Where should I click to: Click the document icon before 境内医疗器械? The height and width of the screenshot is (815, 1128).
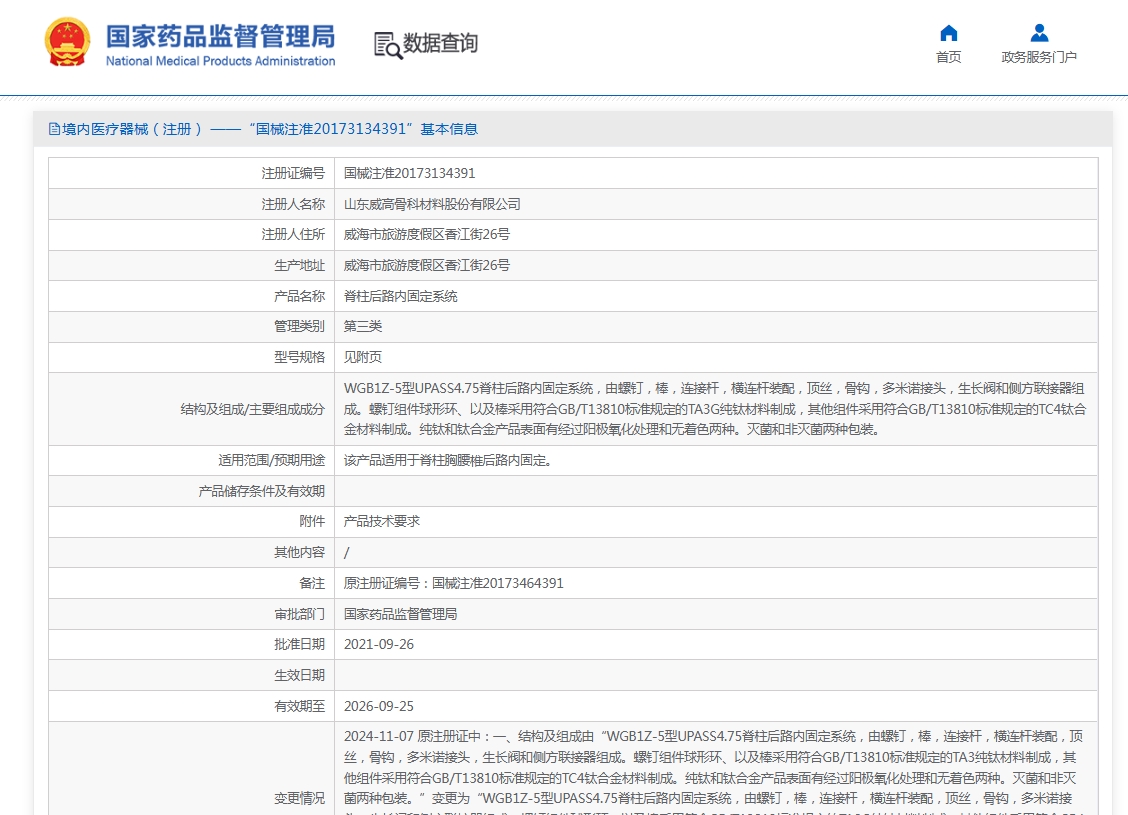click(54, 129)
